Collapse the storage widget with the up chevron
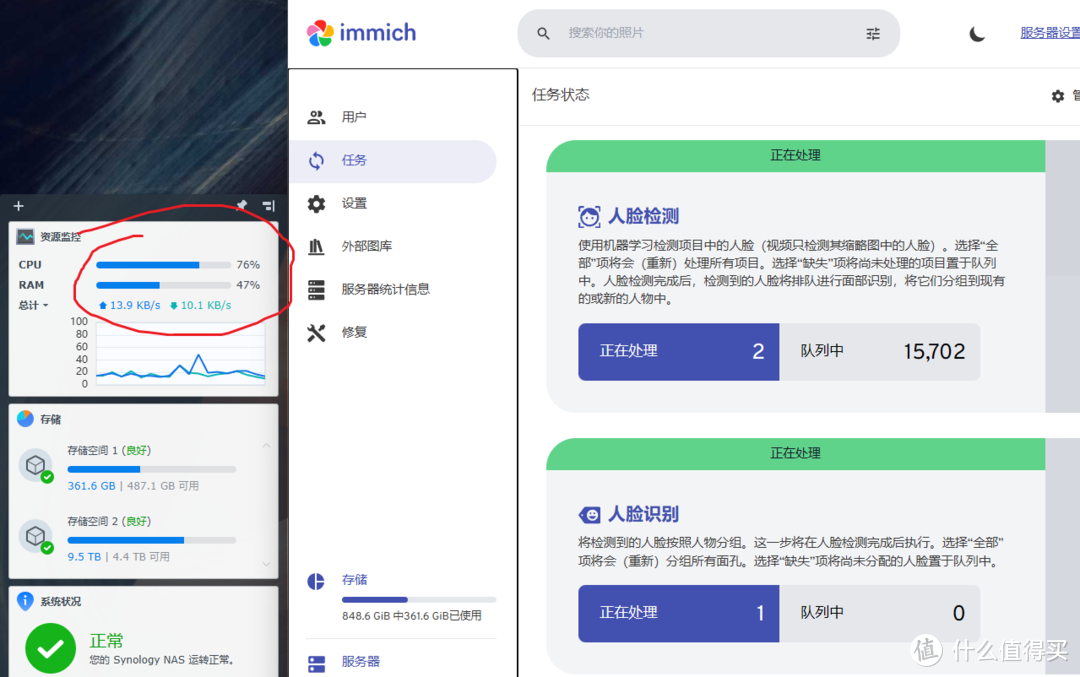The image size is (1080, 677). tap(265, 445)
